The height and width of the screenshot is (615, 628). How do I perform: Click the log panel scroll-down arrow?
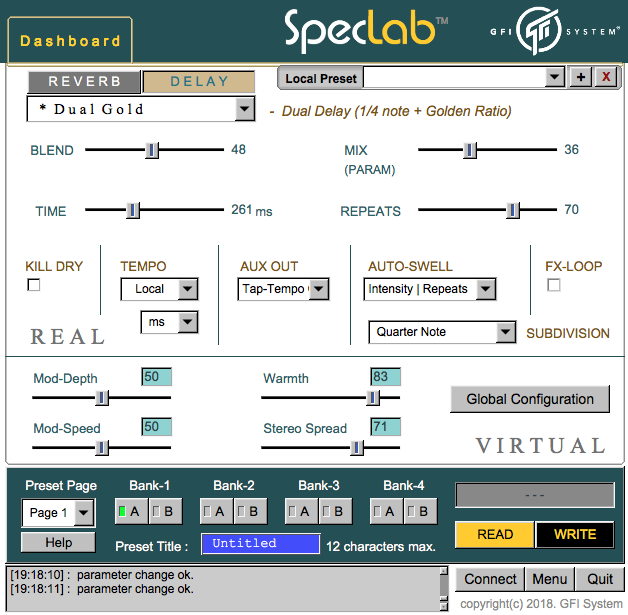pyautogui.click(x=444, y=607)
